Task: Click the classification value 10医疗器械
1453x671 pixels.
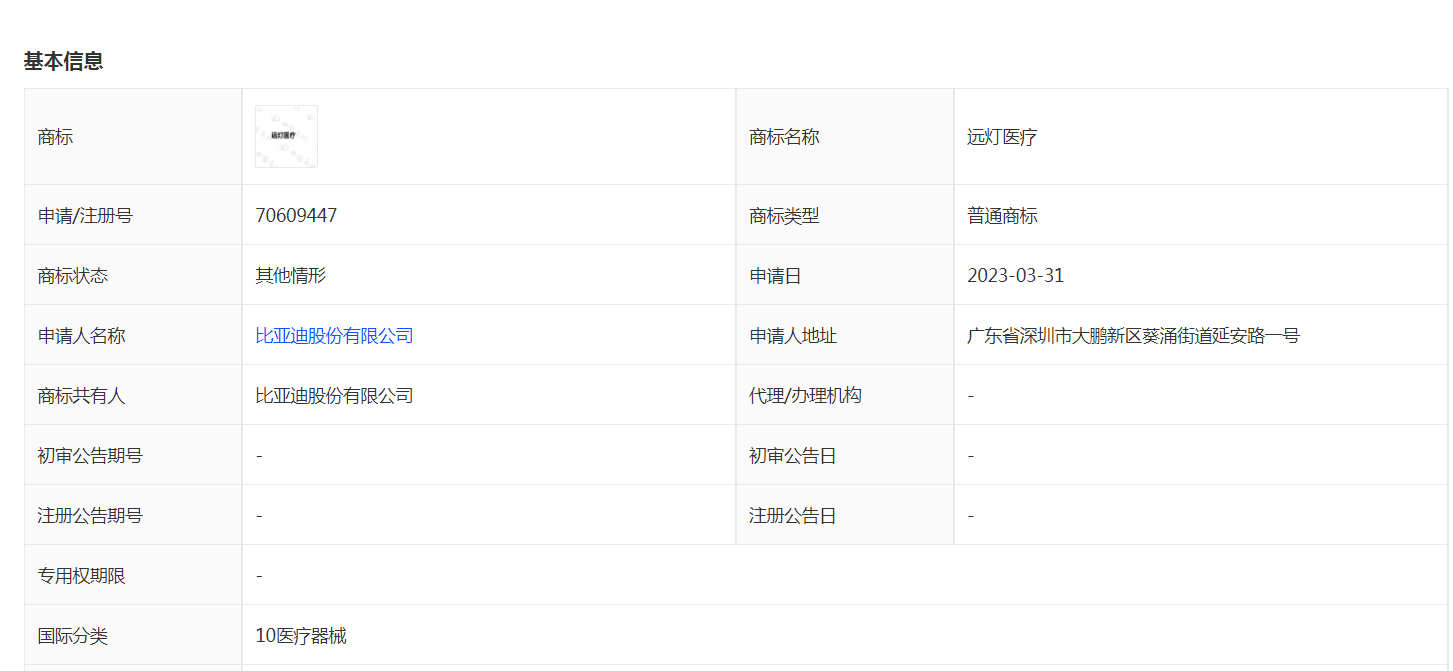Action: click(x=301, y=636)
